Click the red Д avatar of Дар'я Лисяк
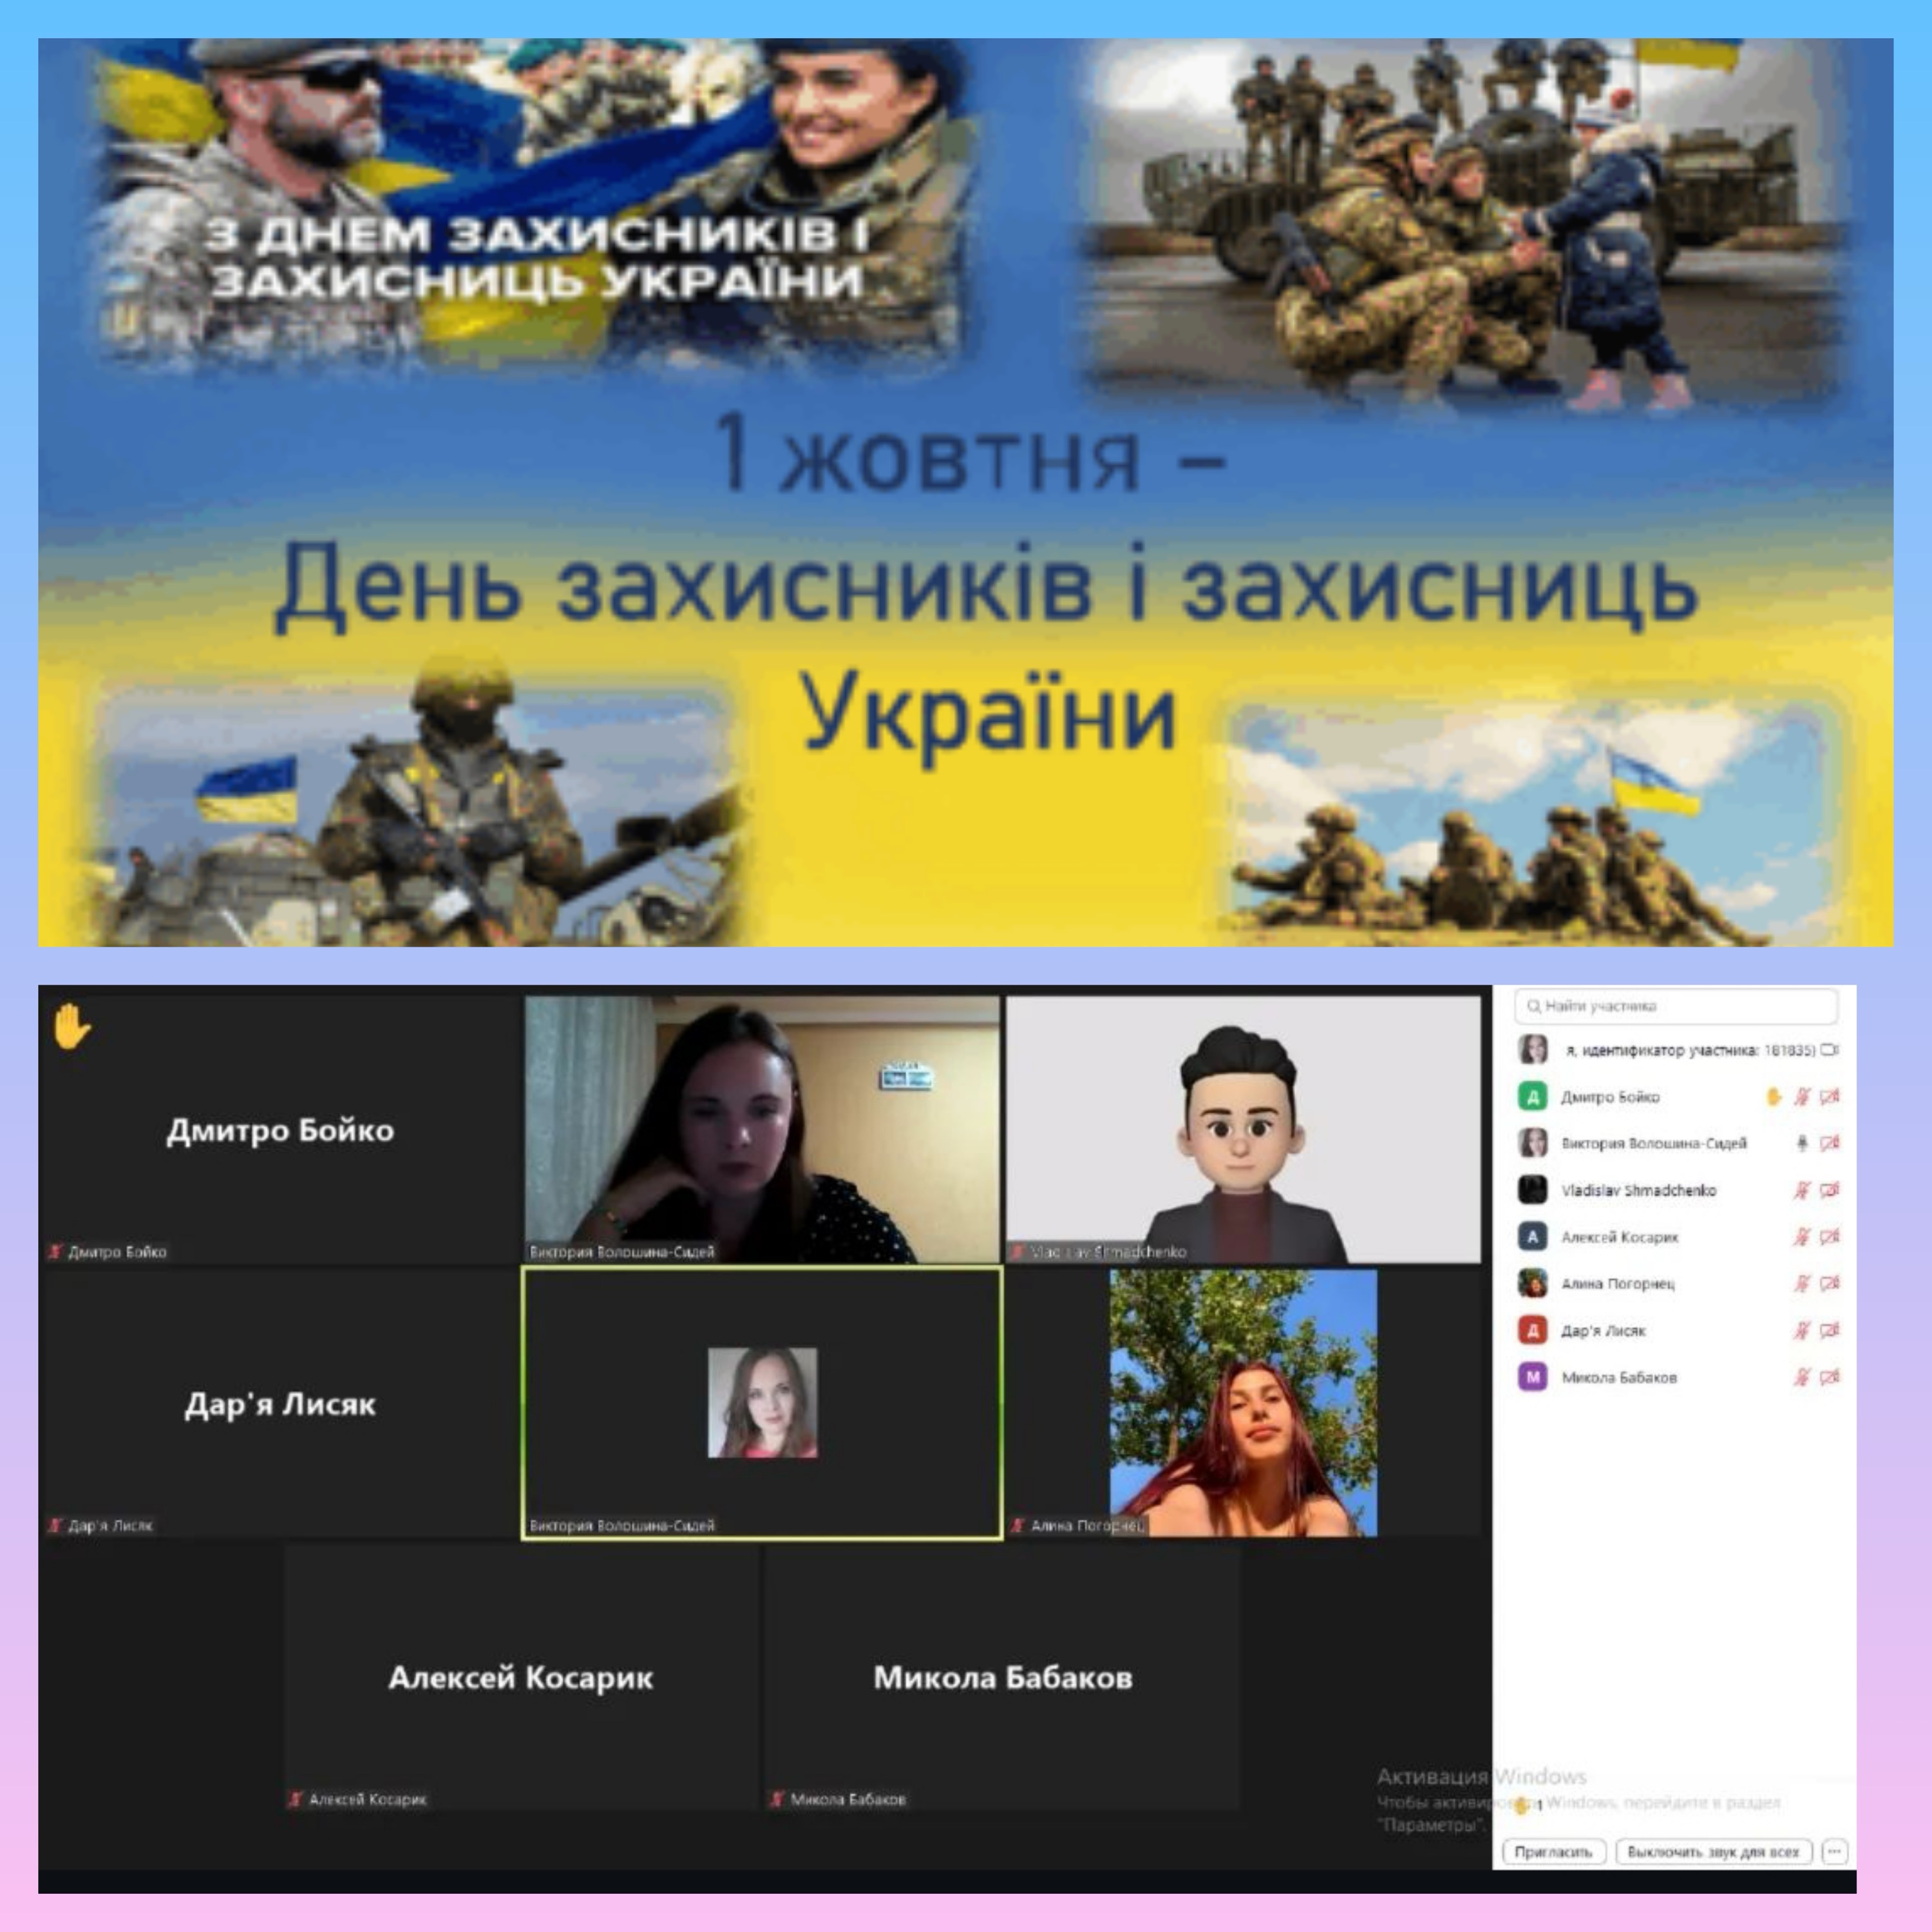 1532,1330
